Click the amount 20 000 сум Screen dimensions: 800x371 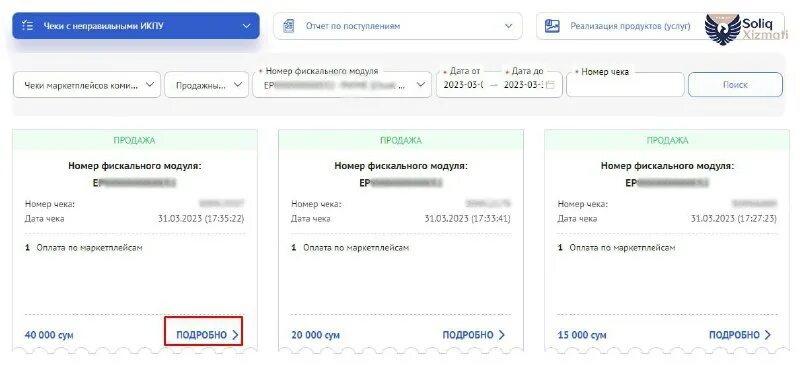point(315,335)
